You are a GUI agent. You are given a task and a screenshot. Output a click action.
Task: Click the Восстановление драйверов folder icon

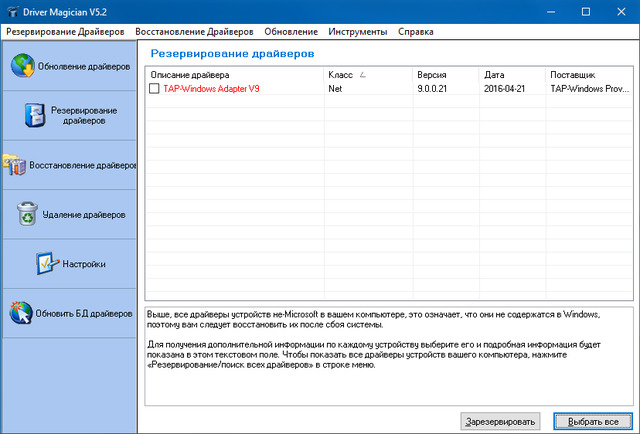(14, 165)
